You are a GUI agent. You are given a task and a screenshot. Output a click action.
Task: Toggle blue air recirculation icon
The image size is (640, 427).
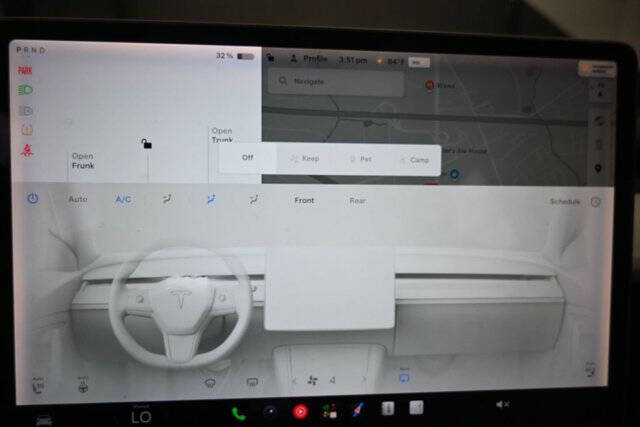404,377
